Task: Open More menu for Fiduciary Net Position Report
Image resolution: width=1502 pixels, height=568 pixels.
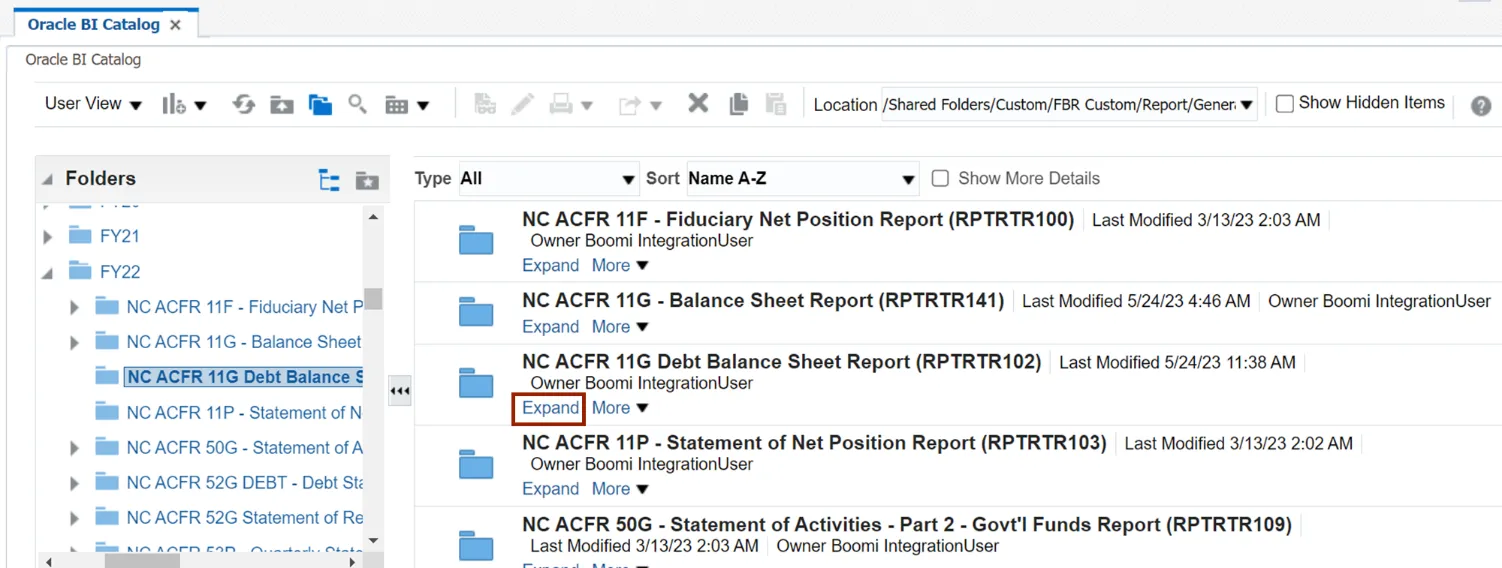Action: click(x=620, y=266)
